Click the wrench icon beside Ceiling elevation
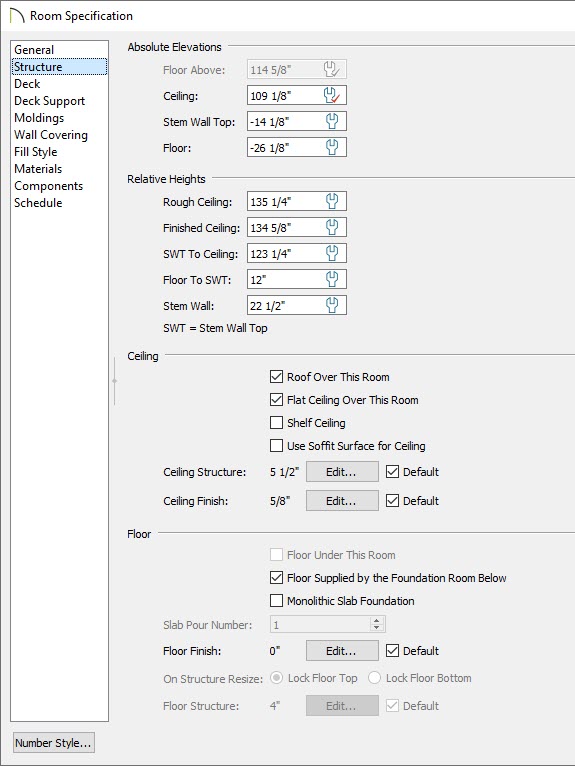The width and height of the screenshot is (575, 766). tap(332, 95)
